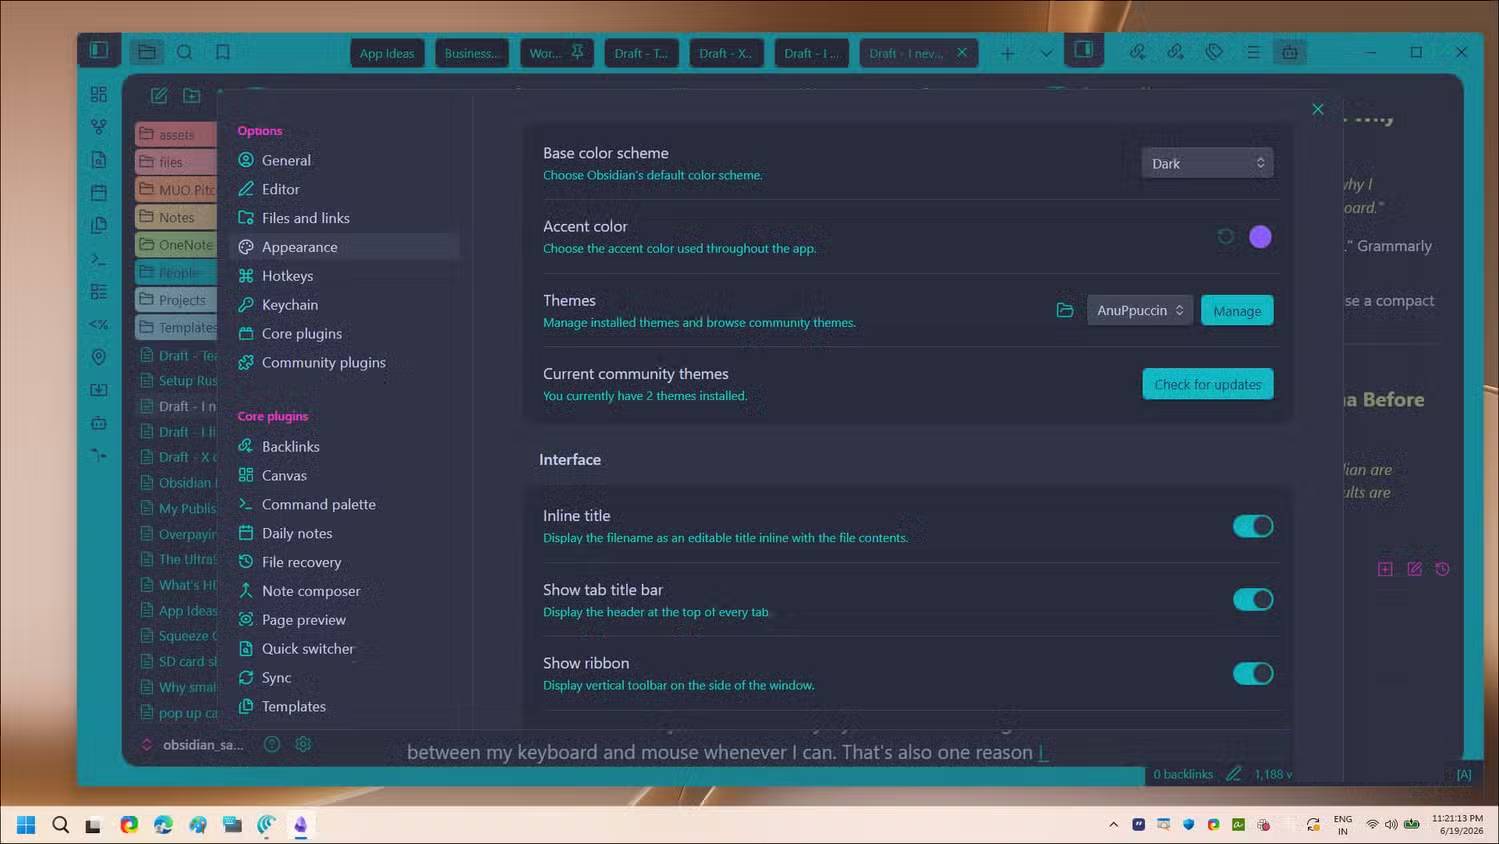Switch to the App Ideas tab
Screen dimensions: 1499x844
click(x=387, y=53)
